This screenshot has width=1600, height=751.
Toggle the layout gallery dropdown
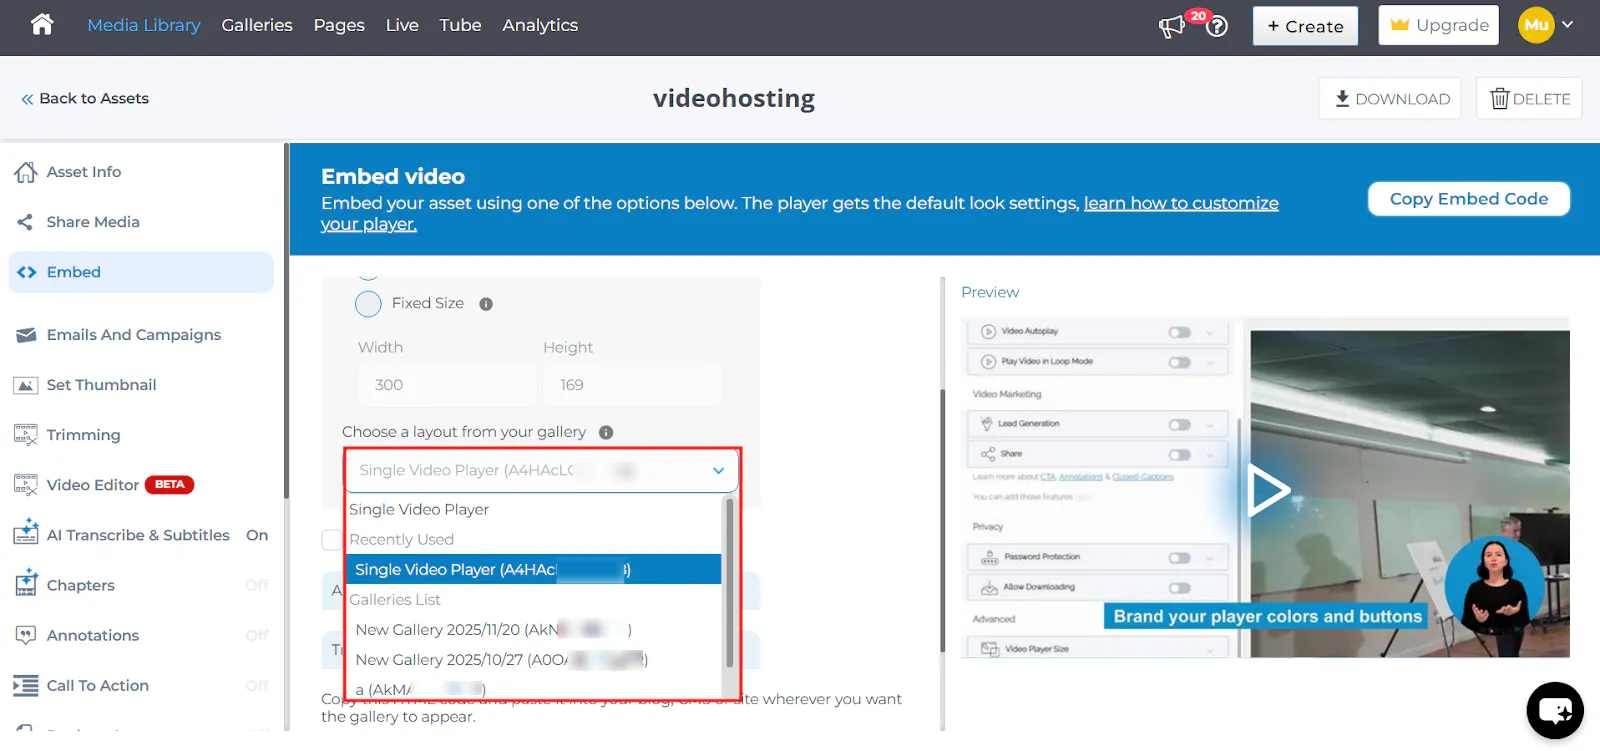(x=541, y=470)
